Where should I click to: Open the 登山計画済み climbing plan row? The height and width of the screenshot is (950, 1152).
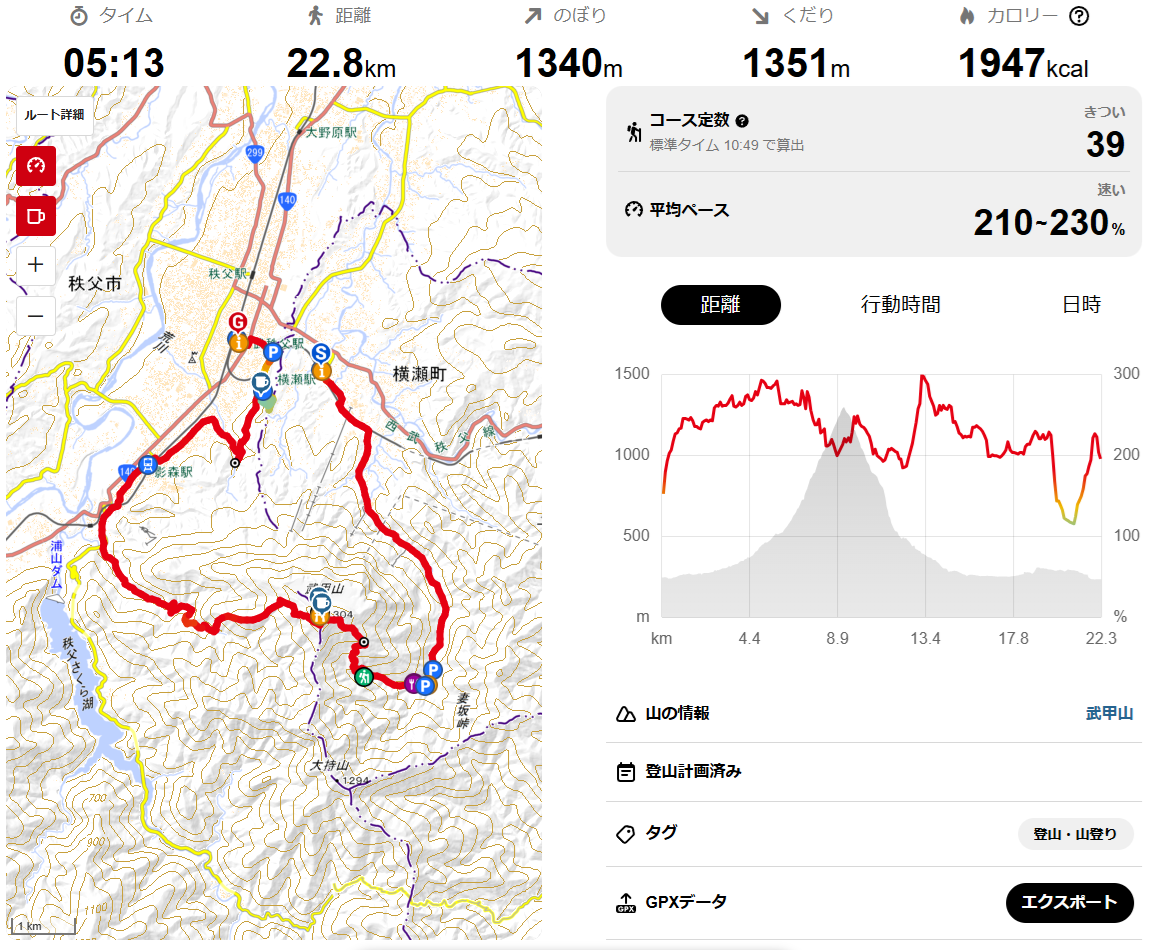[874, 771]
